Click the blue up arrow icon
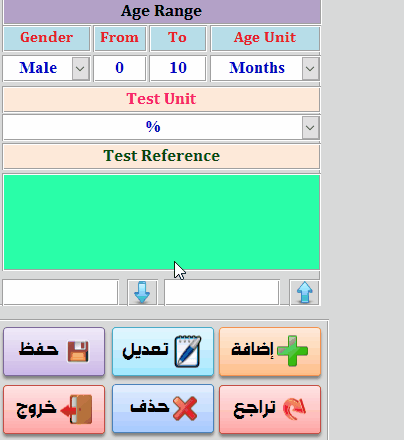Viewport: 404px width, 440px height. click(x=304, y=292)
